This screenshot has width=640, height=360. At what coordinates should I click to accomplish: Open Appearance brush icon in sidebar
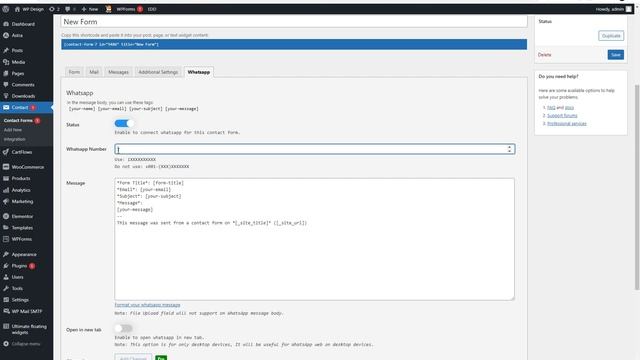6,254
